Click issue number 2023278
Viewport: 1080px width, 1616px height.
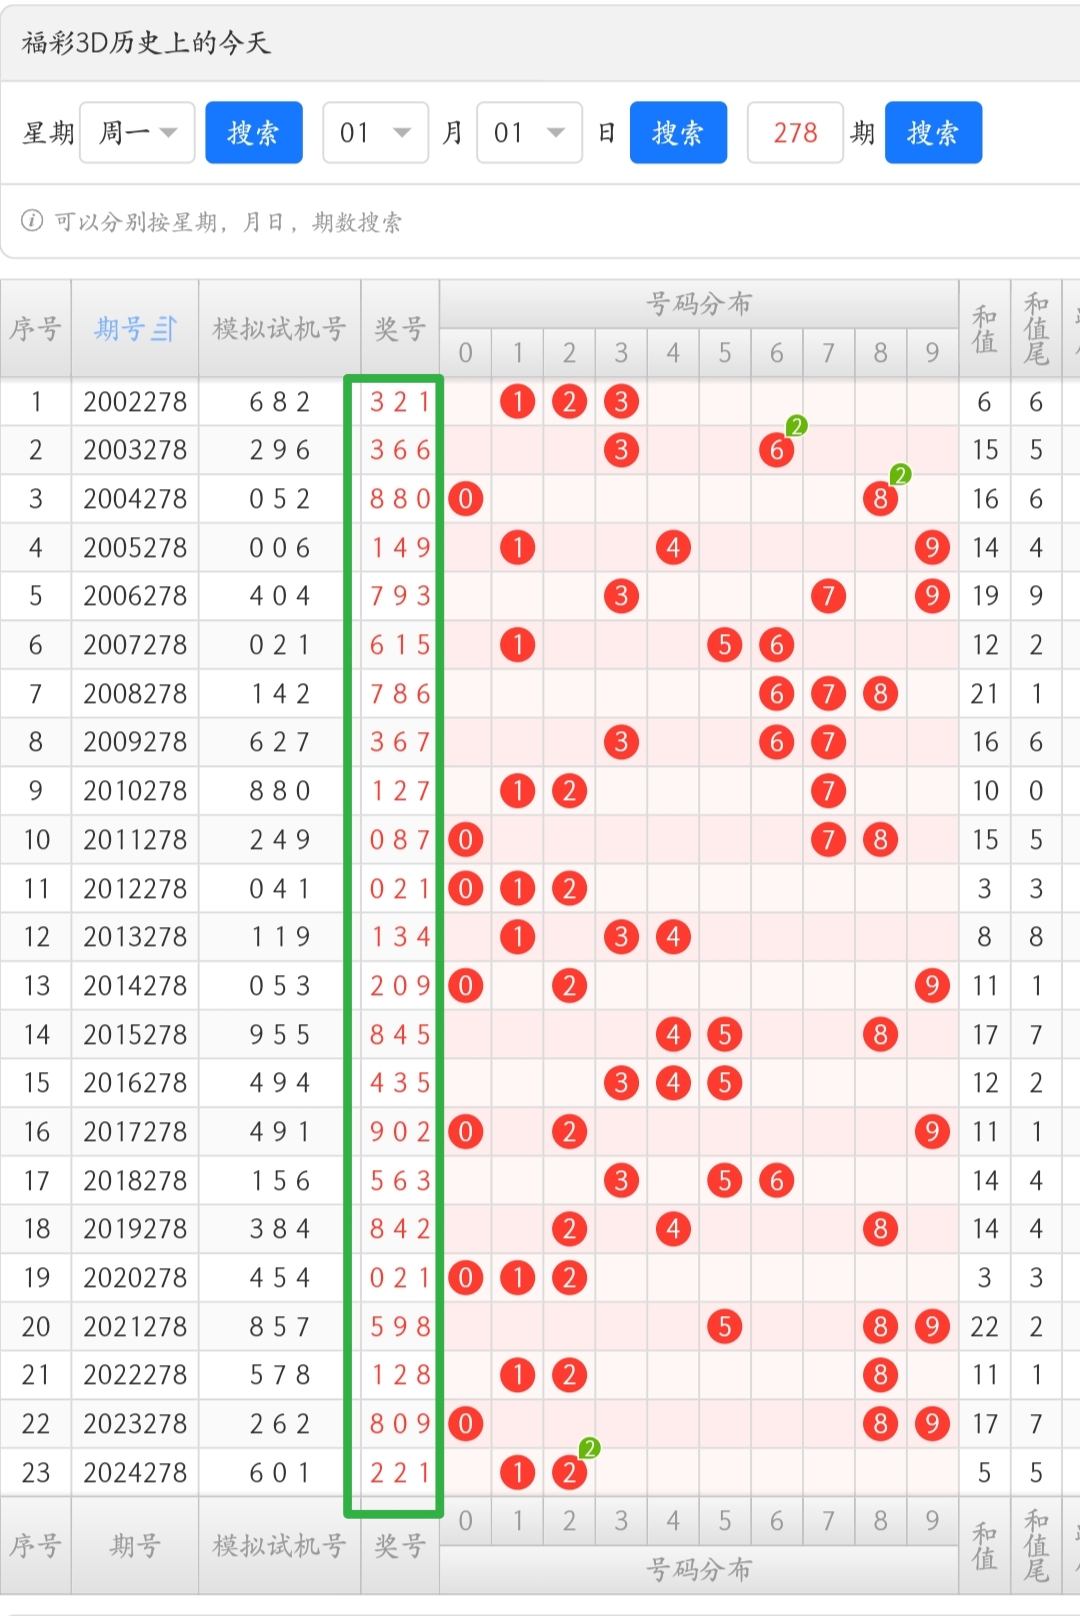tap(135, 1424)
